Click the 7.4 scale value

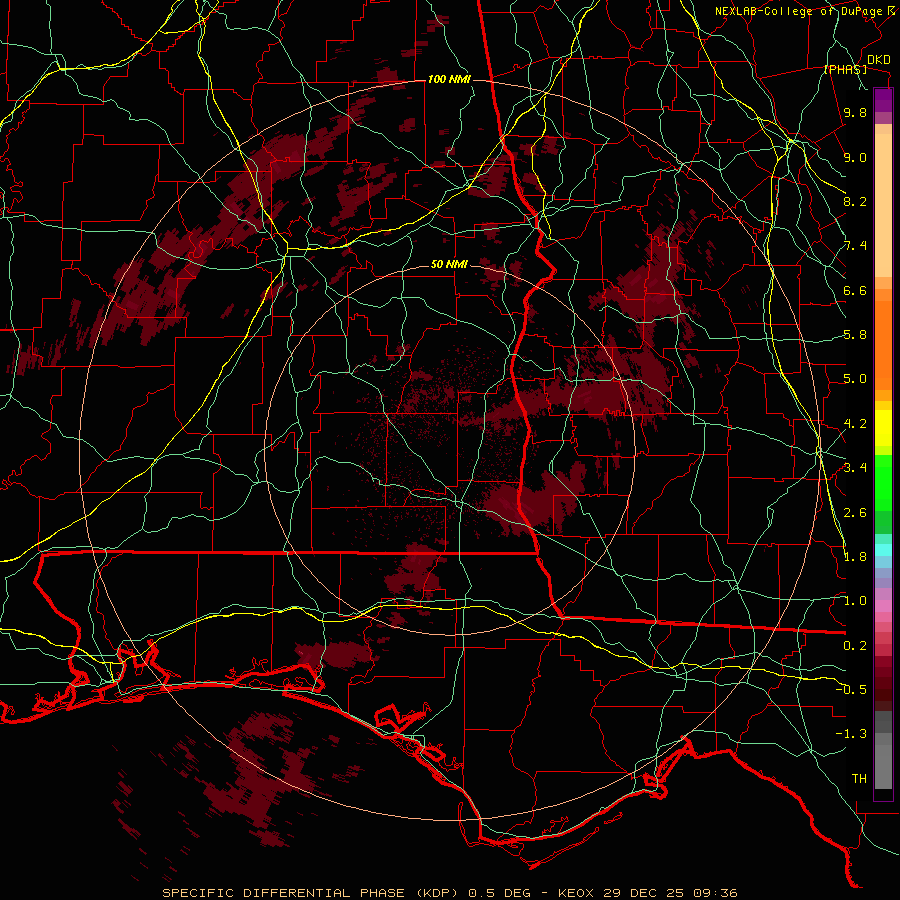tap(855, 246)
